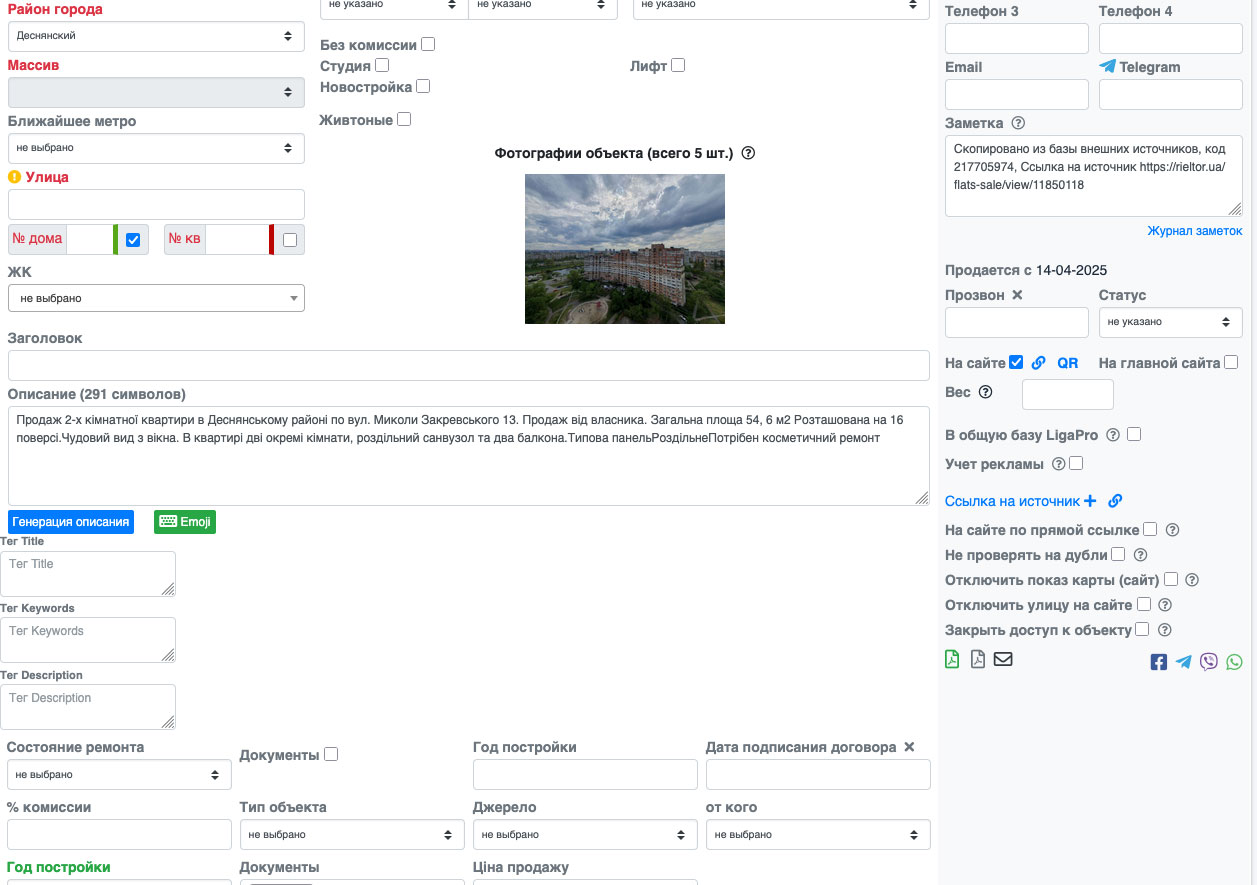The image size is (1257, 885).
Task: Click the Генерация описания button
Action: 71,522
